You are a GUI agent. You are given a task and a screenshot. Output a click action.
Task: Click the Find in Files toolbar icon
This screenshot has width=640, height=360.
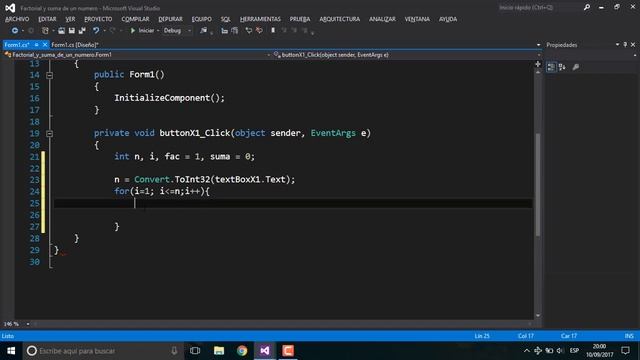(203, 31)
